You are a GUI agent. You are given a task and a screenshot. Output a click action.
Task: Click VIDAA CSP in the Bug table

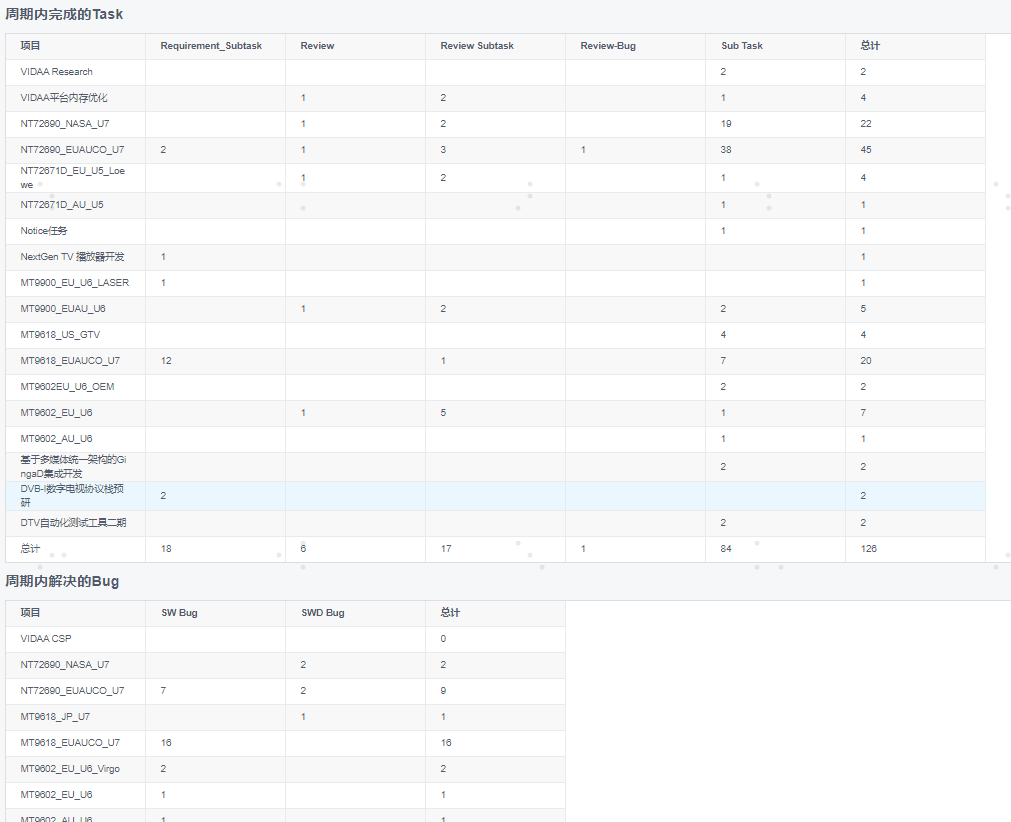[46, 639]
